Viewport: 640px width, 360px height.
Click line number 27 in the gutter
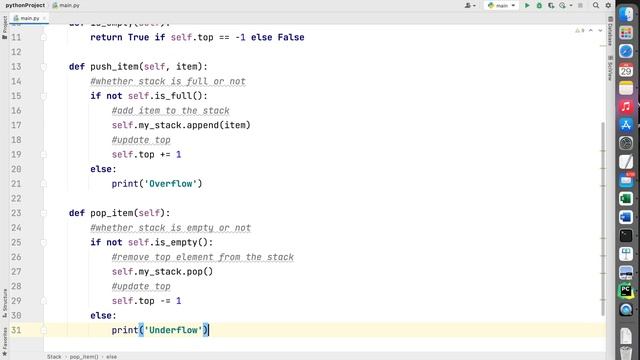[16, 272]
